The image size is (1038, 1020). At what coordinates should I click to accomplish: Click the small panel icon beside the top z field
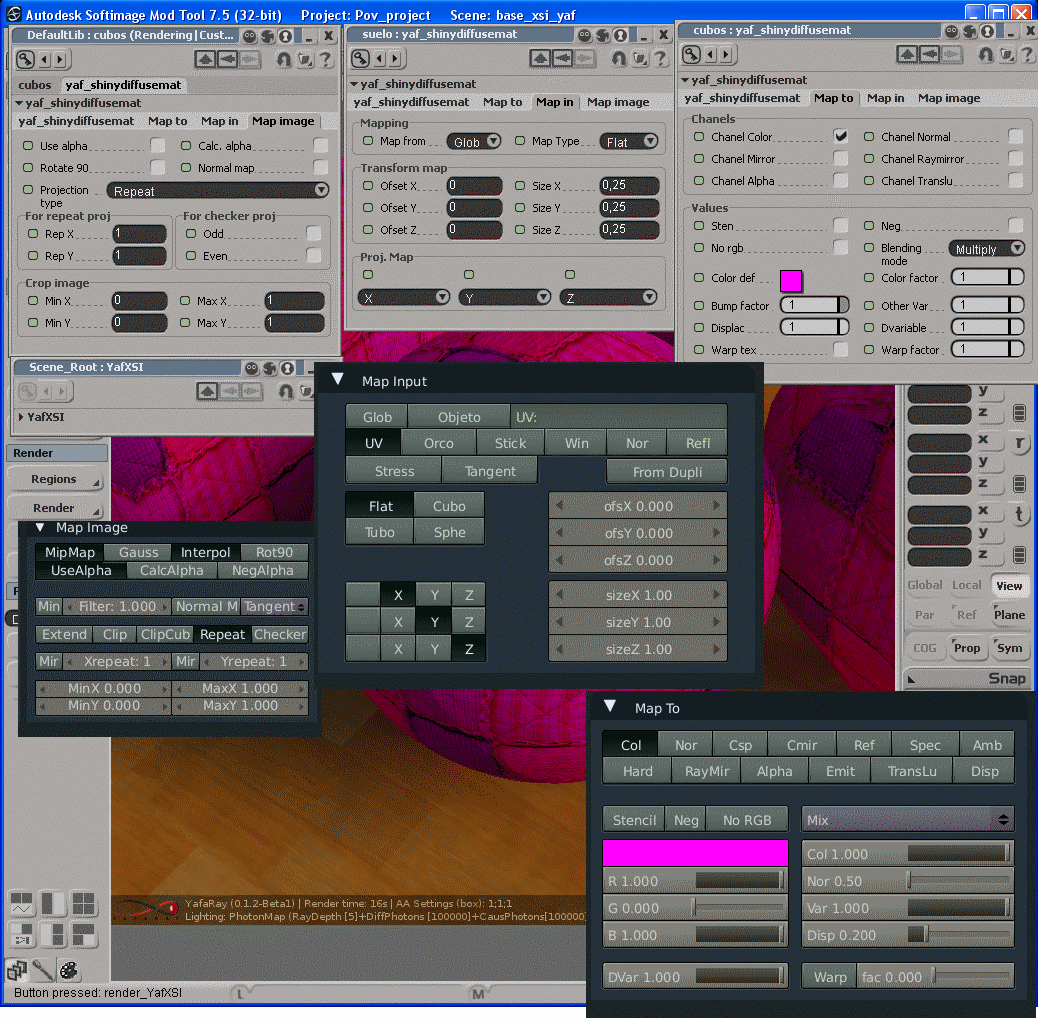tap(1019, 413)
